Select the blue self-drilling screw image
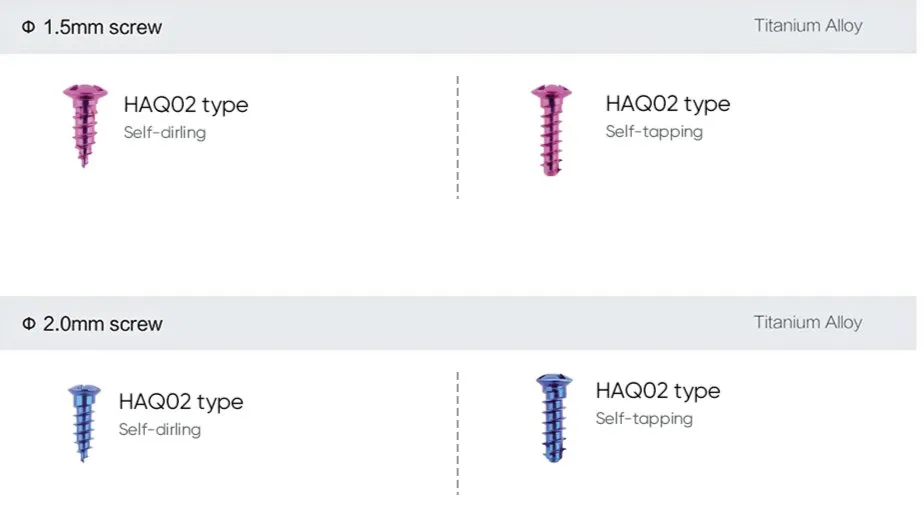Image resolution: width=924 pixels, height=522 pixels. 82,421
